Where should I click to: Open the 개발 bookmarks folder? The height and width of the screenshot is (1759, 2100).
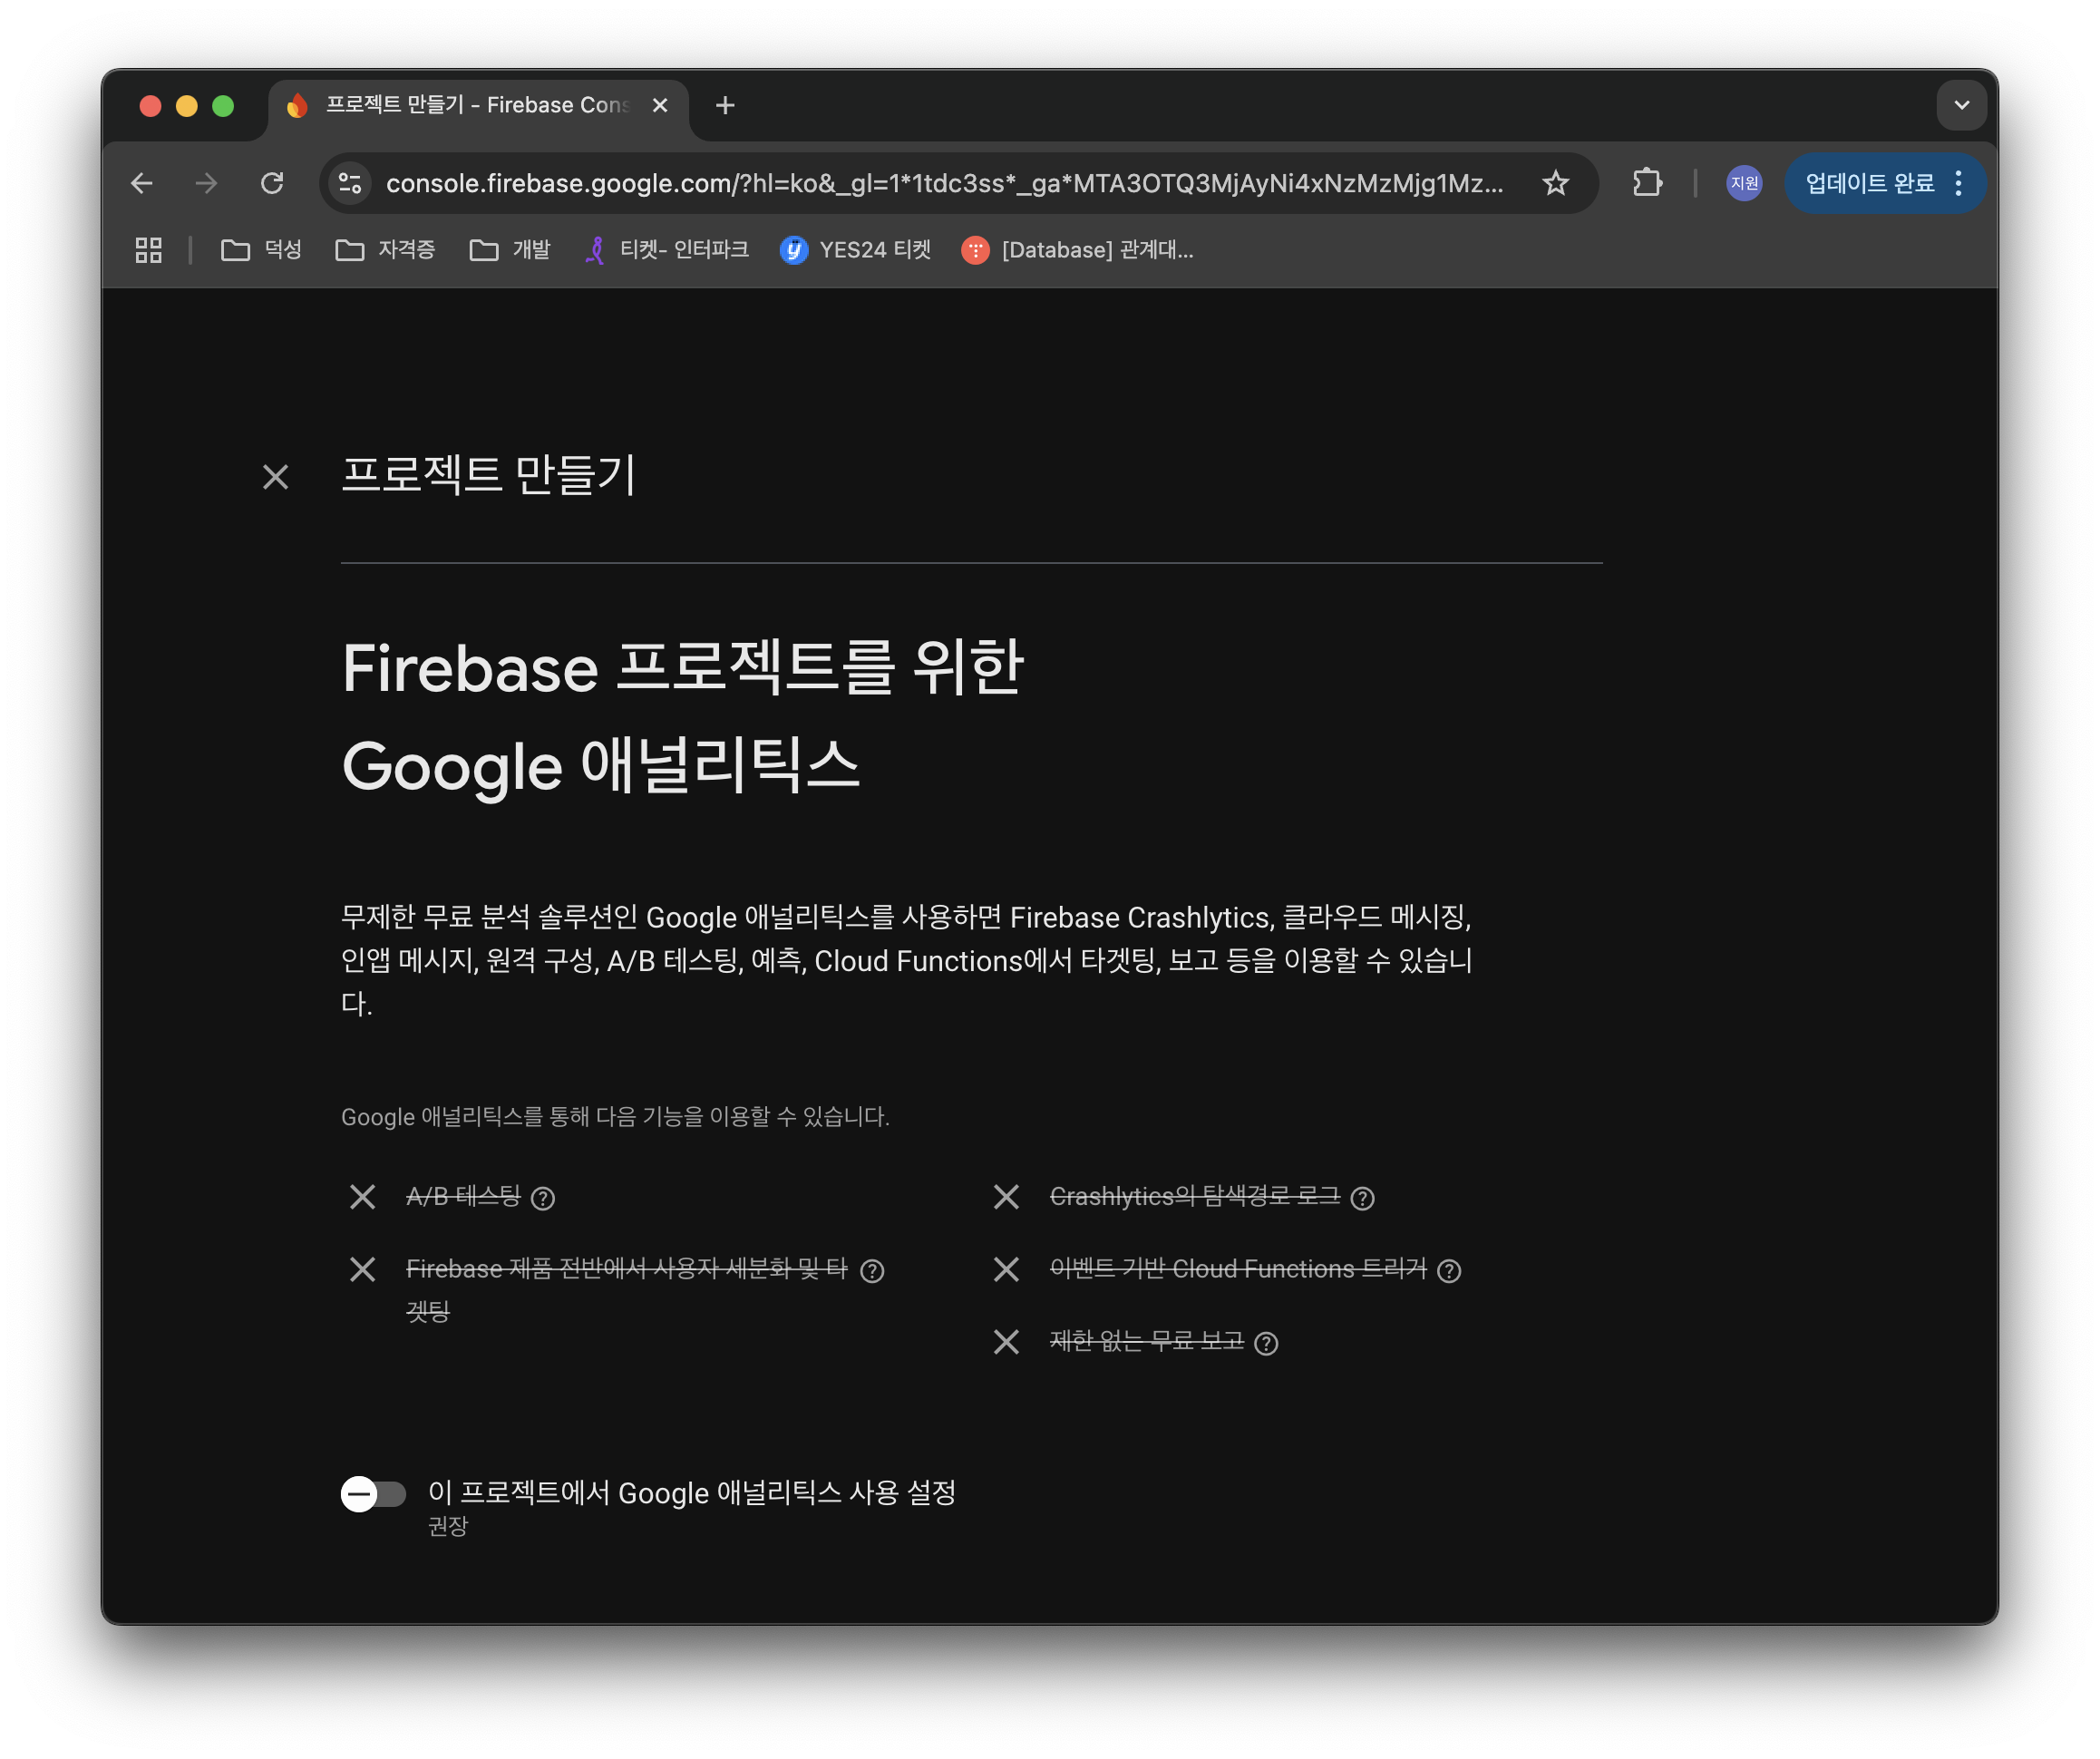(x=510, y=250)
